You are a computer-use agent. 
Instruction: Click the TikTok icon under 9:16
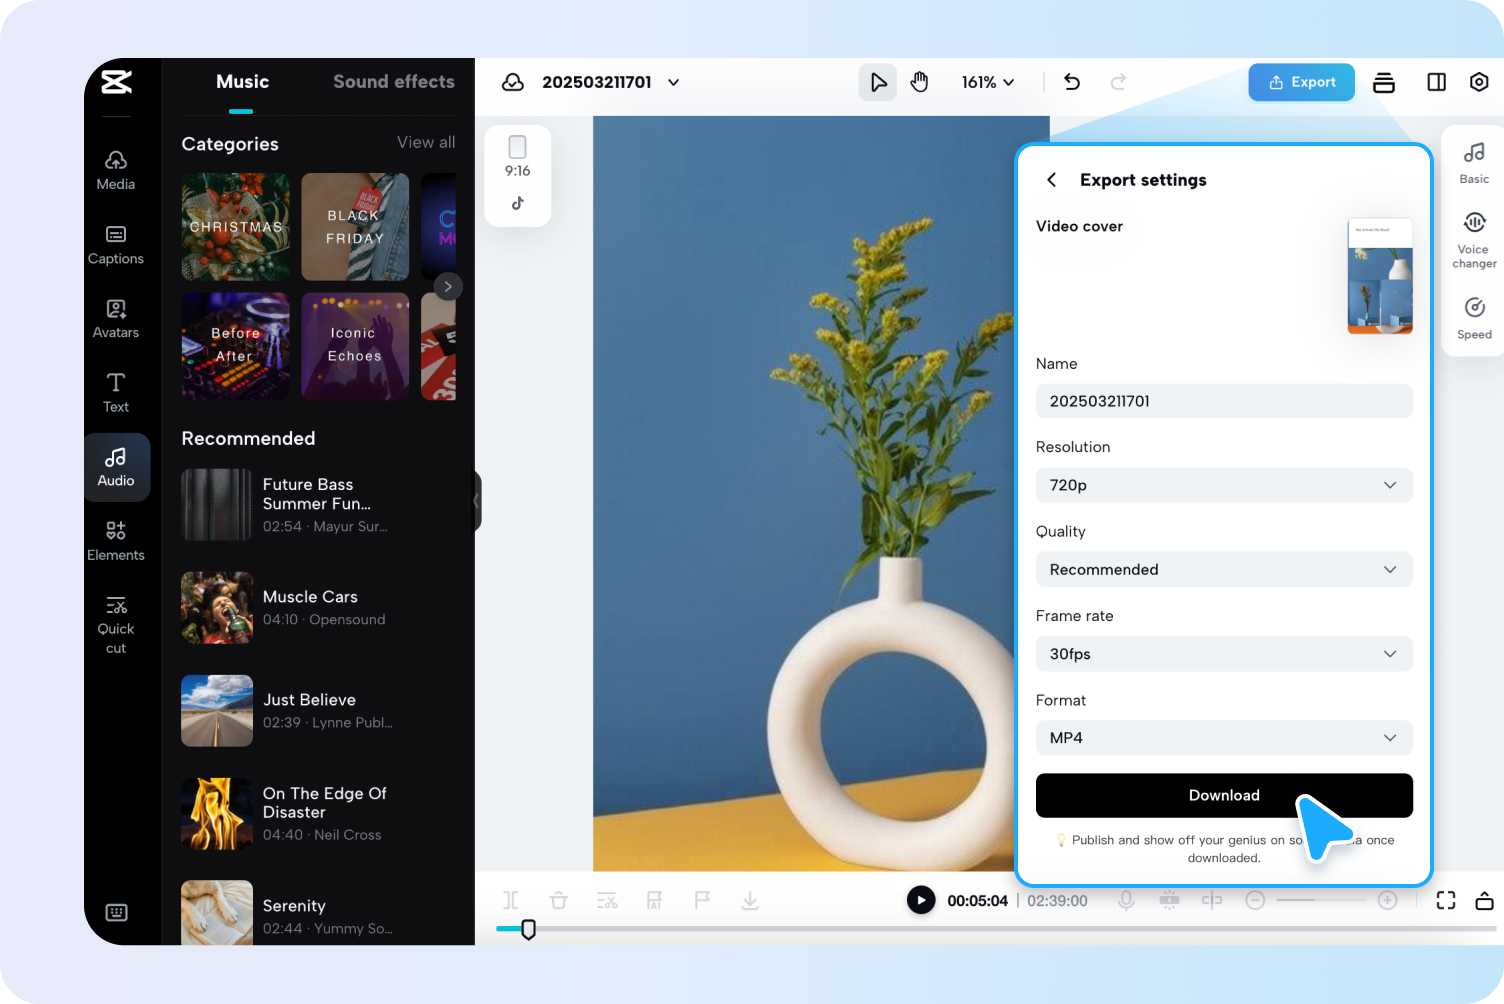[x=518, y=203]
